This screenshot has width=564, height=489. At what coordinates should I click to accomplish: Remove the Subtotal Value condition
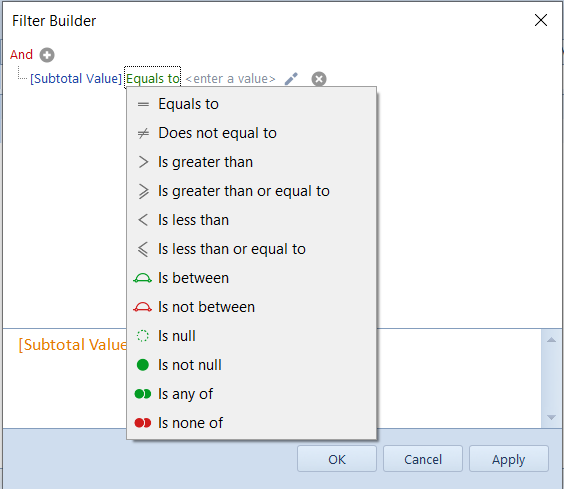pos(319,79)
